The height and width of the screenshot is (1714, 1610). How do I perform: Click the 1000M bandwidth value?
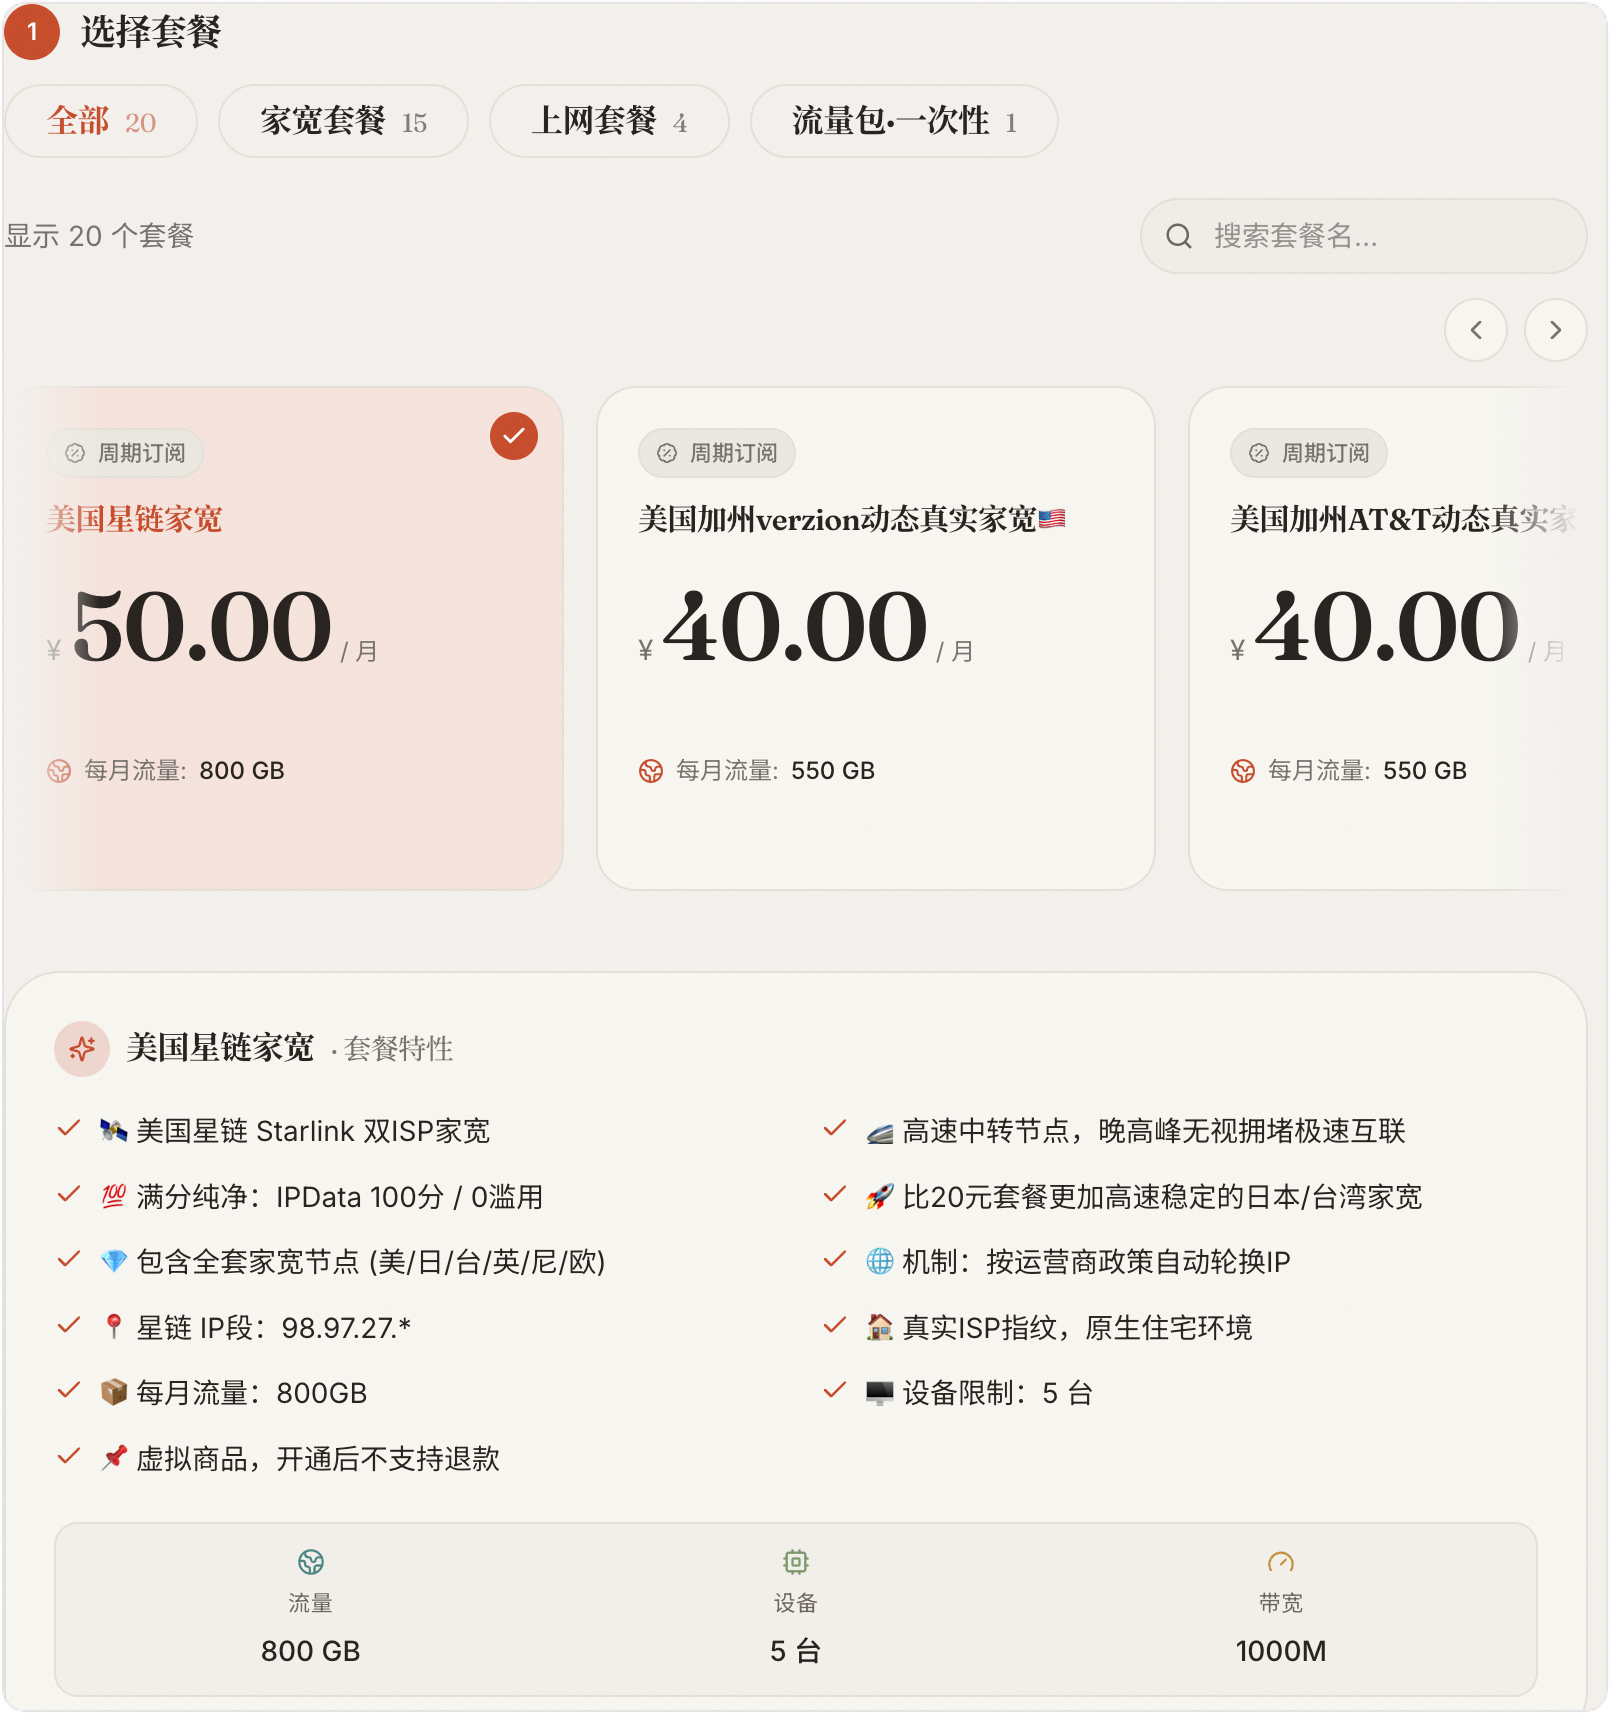[1281, 1651]
